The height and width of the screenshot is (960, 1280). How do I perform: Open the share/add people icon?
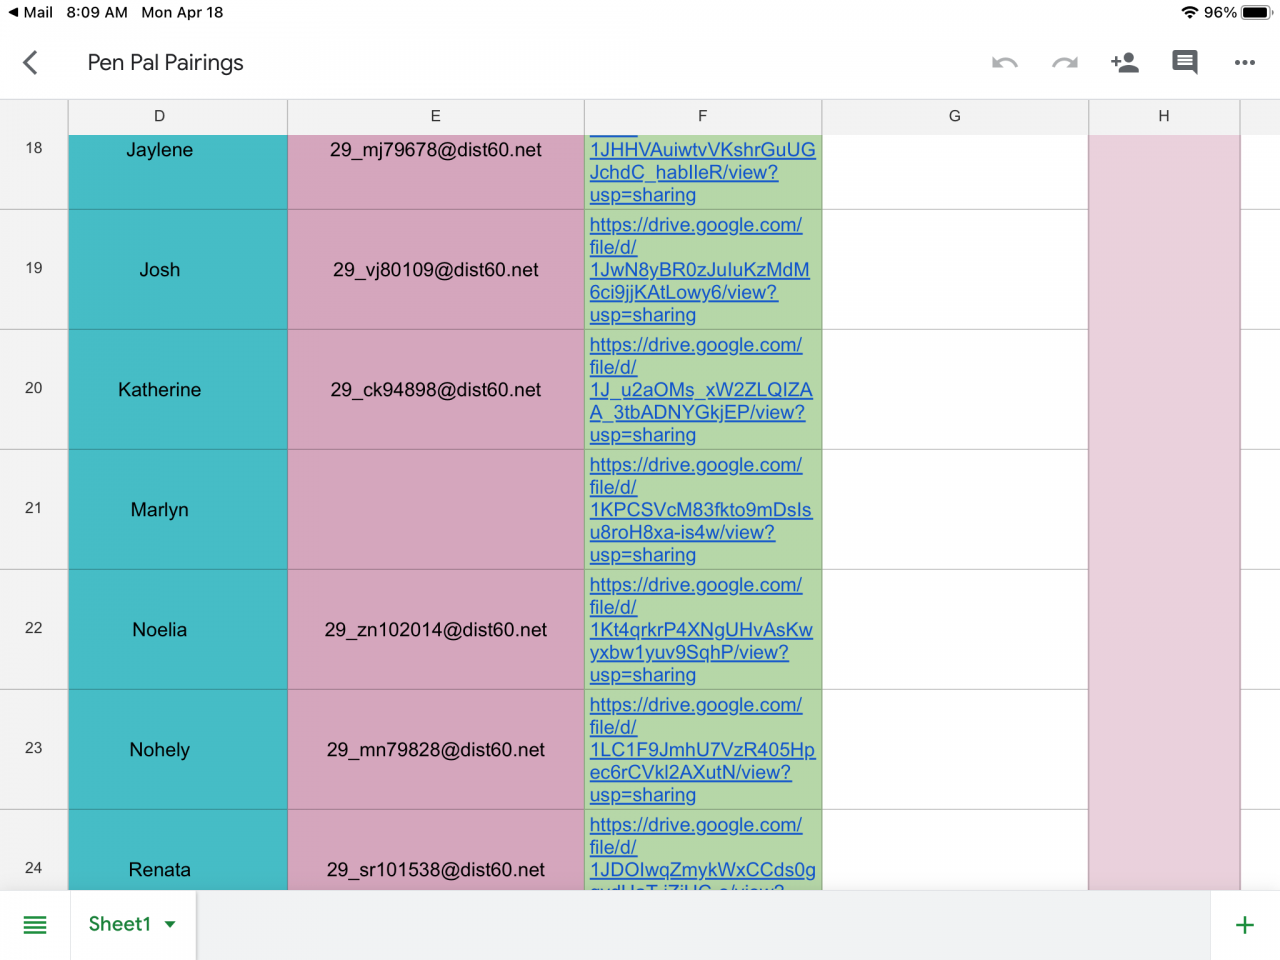pyautogui.click(x=1124, y=63)
